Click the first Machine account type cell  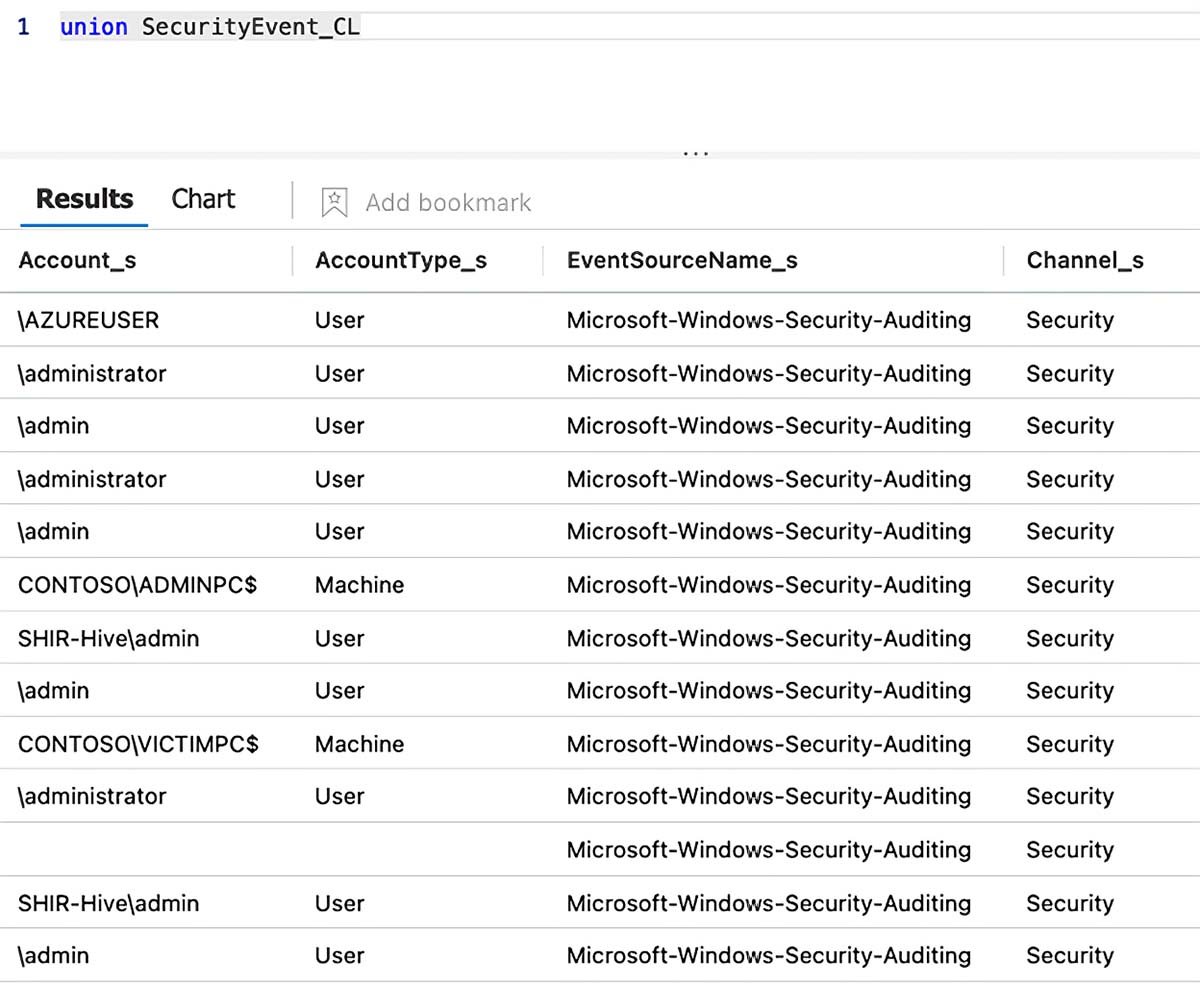[x=359, y=585]
